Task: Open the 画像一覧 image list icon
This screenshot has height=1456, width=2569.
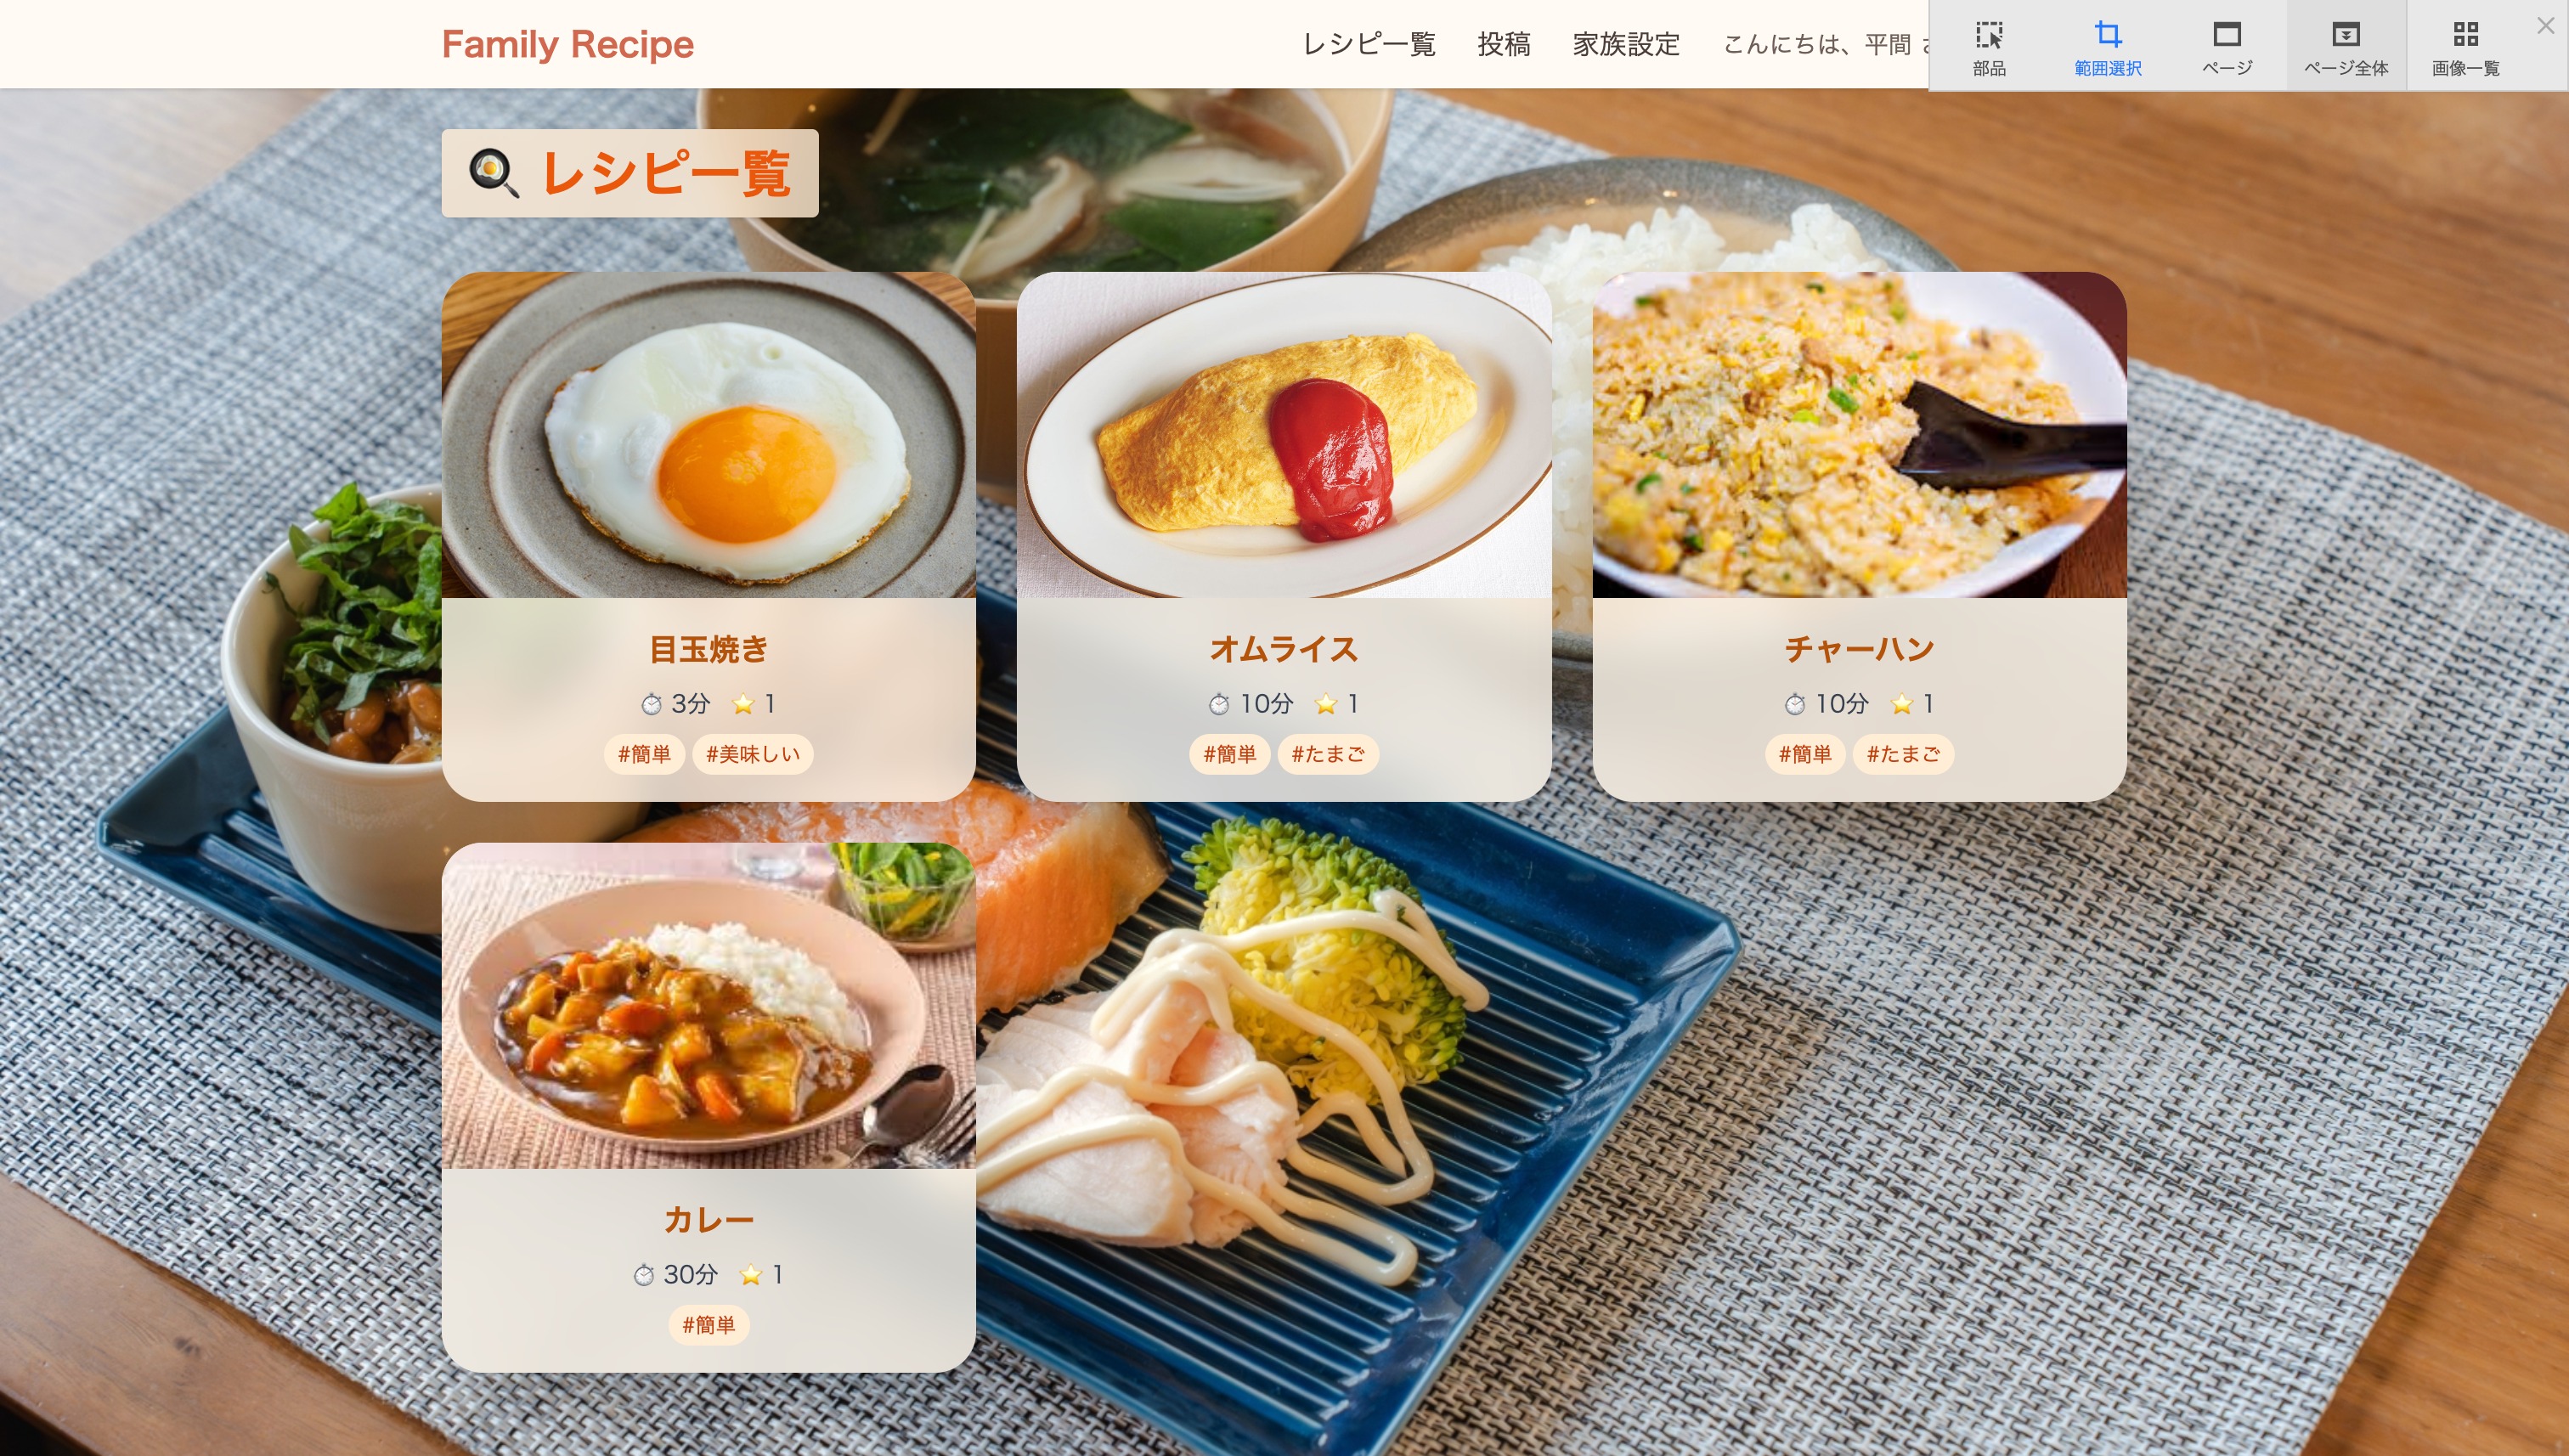Action: point(2465,36)
